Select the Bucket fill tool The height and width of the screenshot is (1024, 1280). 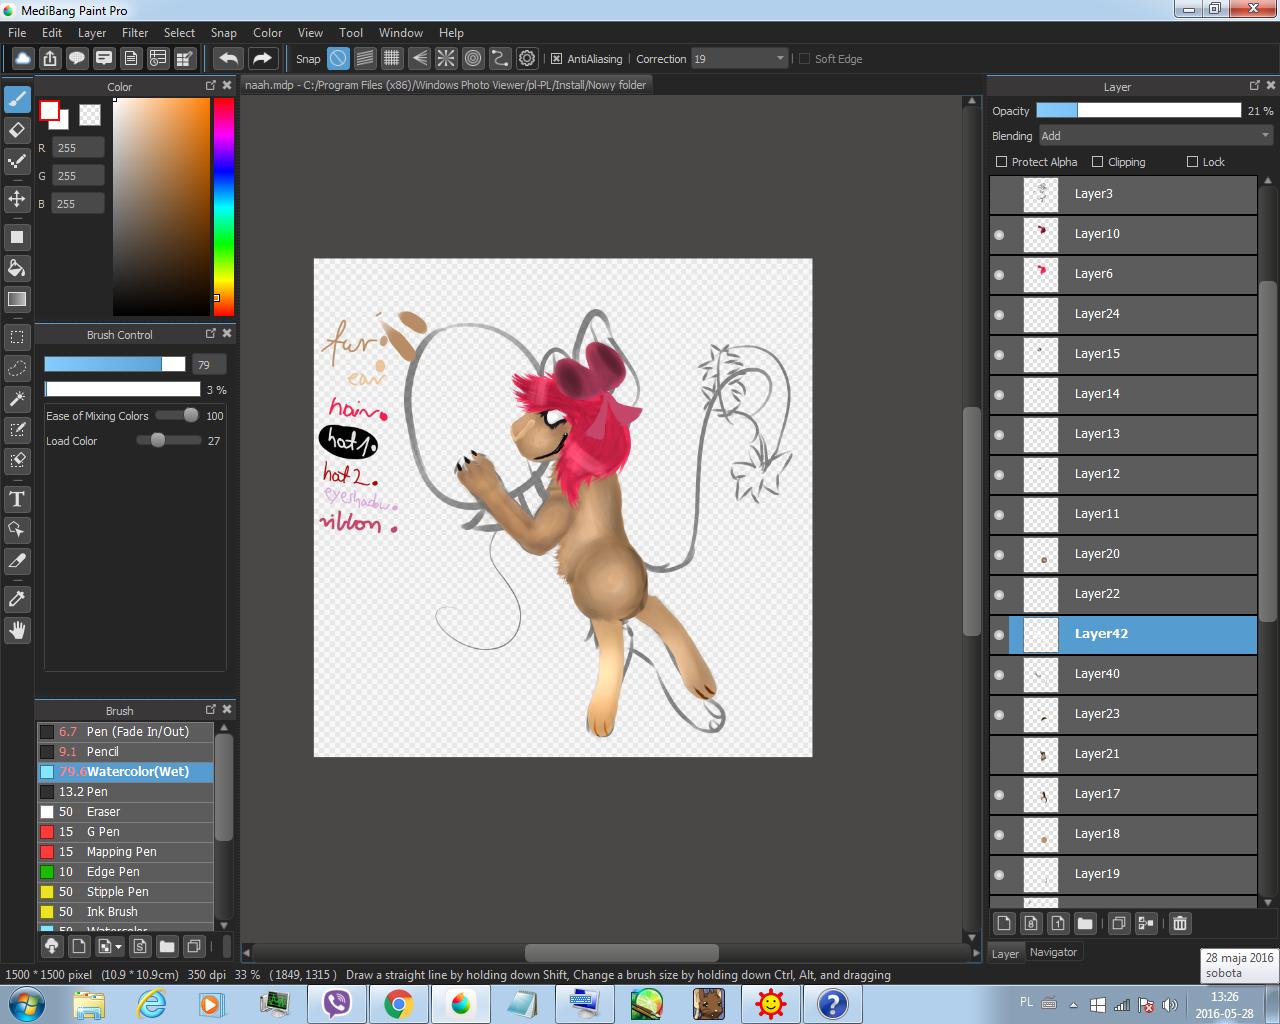pyautogui.click(x=17, y=268)
